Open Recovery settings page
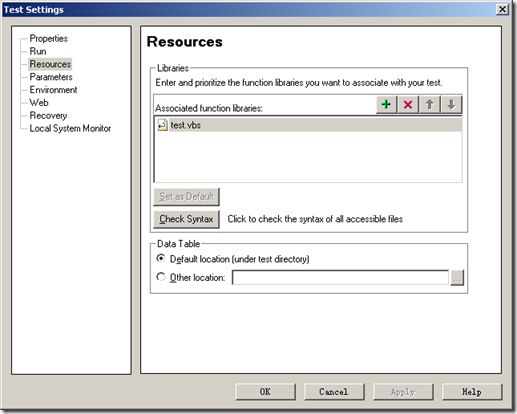 click(48, 115)
